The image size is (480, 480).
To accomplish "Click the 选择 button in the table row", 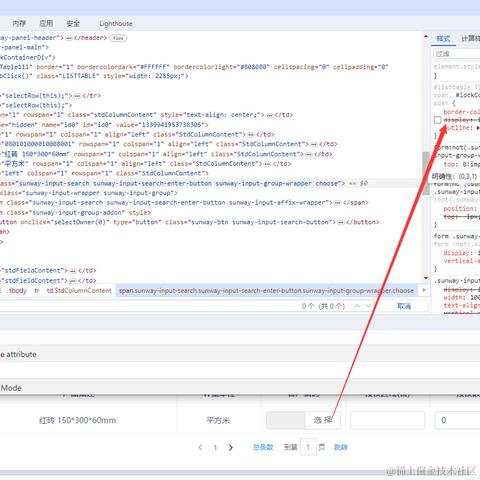I will click(323, 420).
